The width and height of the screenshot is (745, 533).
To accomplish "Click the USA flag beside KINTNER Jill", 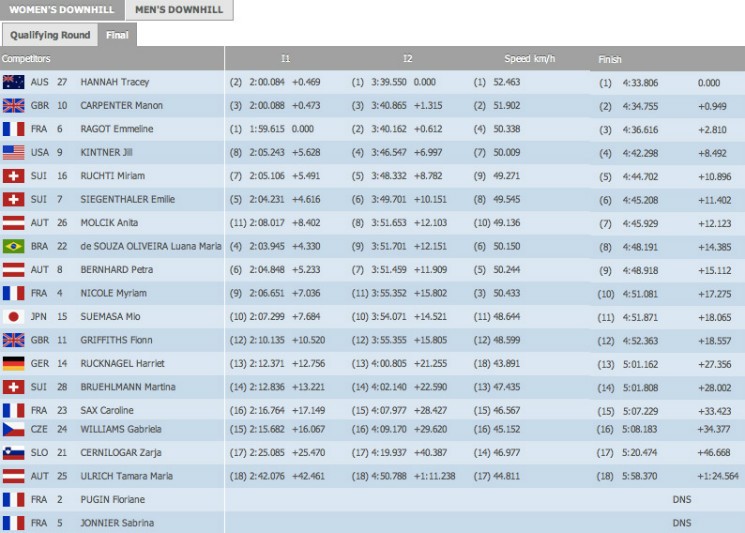I will tap(13, 152).
